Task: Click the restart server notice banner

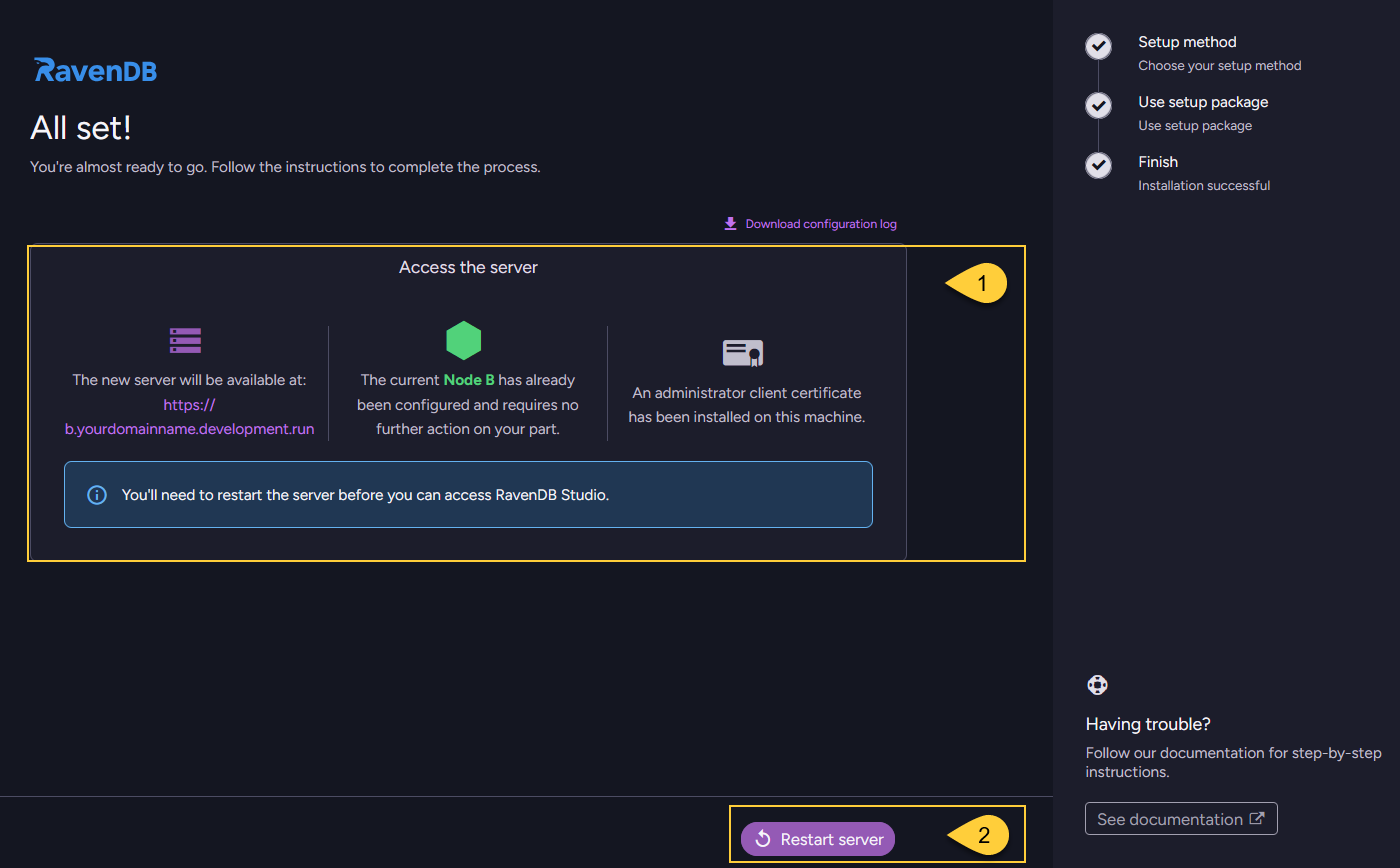Action: point(468,495)
